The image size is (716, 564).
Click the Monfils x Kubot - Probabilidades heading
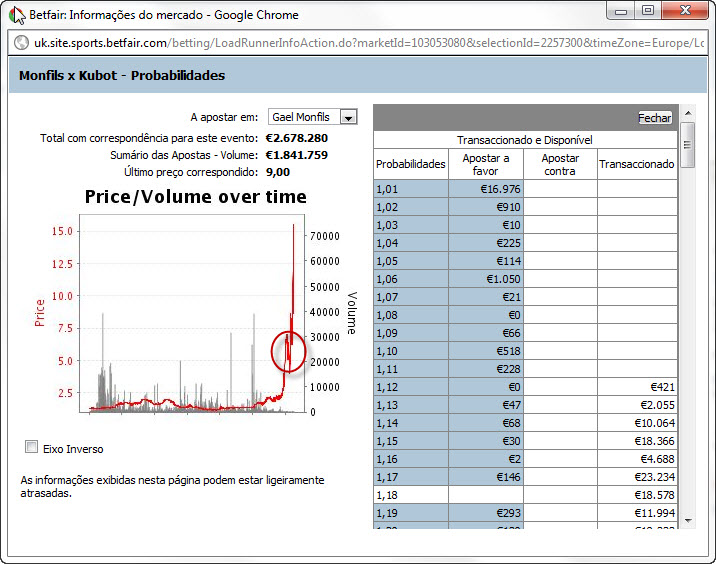point(122,75)
